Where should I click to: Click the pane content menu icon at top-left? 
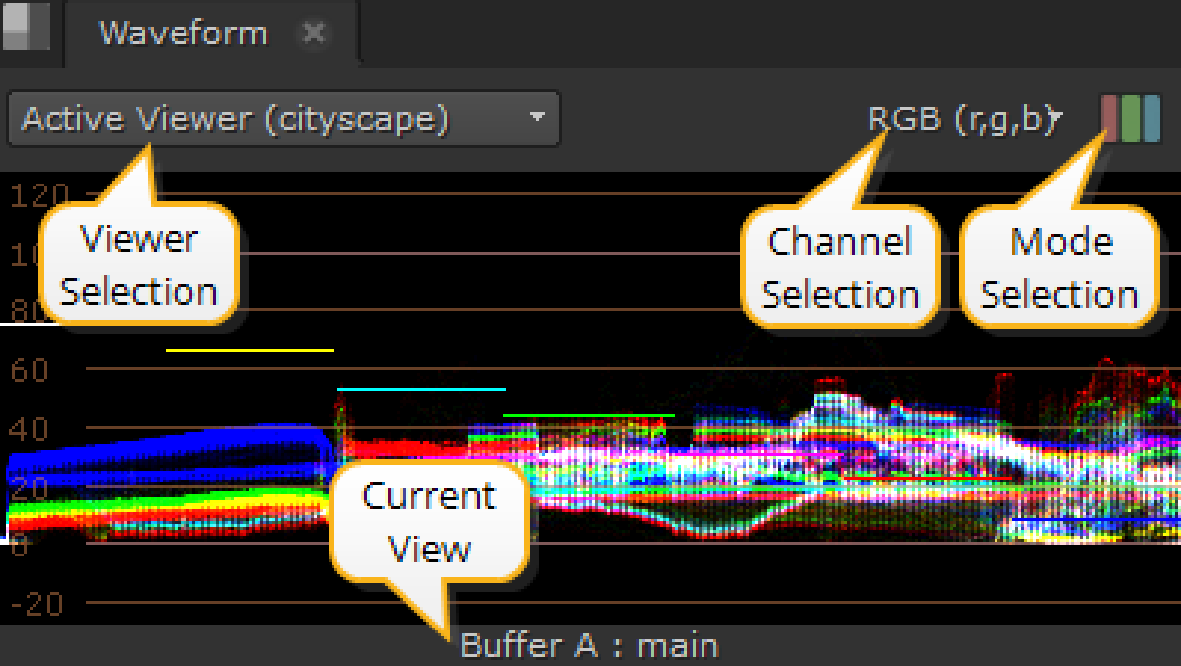(26, 27)
